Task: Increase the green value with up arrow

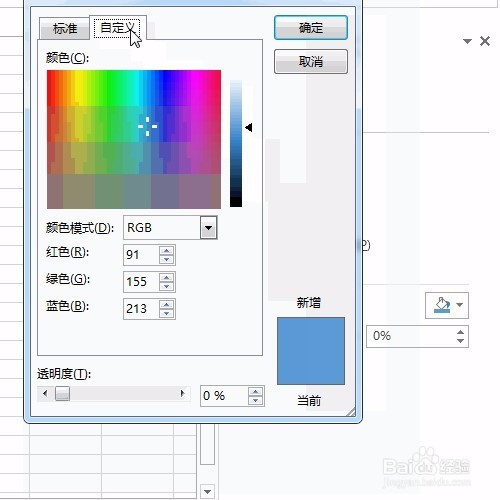Action: [166, 278]
